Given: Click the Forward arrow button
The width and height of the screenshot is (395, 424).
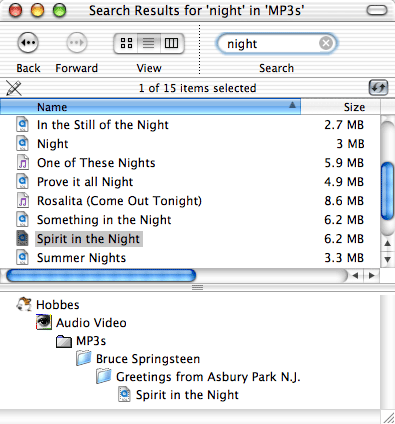Looking at the screenshot, I should coord(77,43).
